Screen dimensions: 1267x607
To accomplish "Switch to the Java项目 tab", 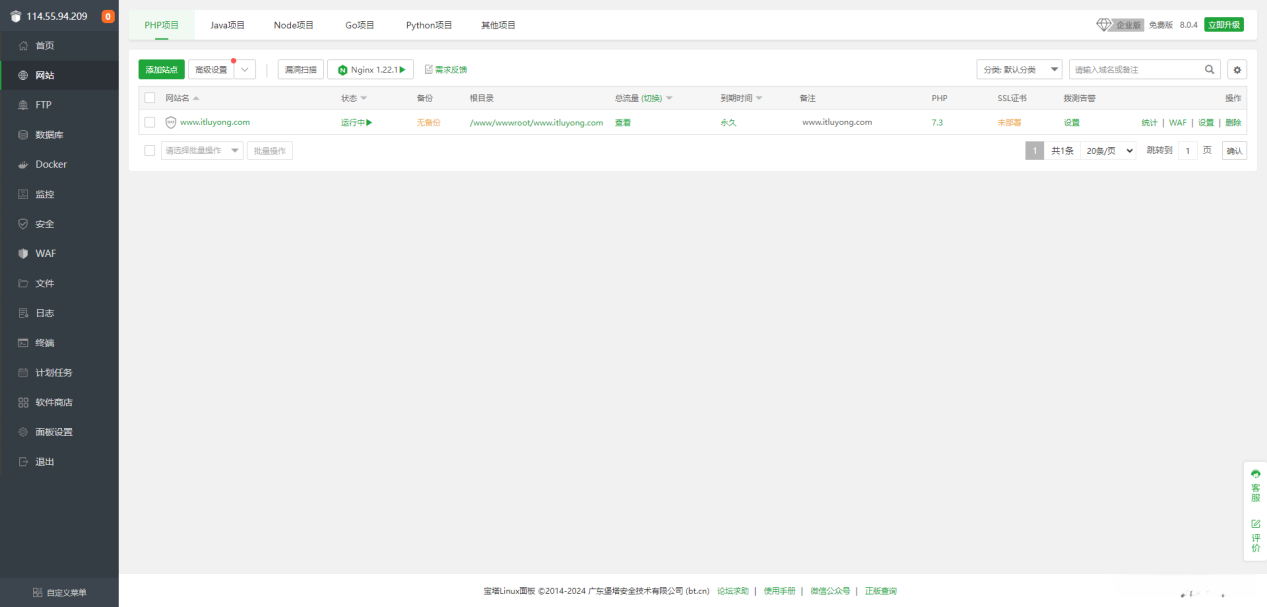I will (227, 25).
